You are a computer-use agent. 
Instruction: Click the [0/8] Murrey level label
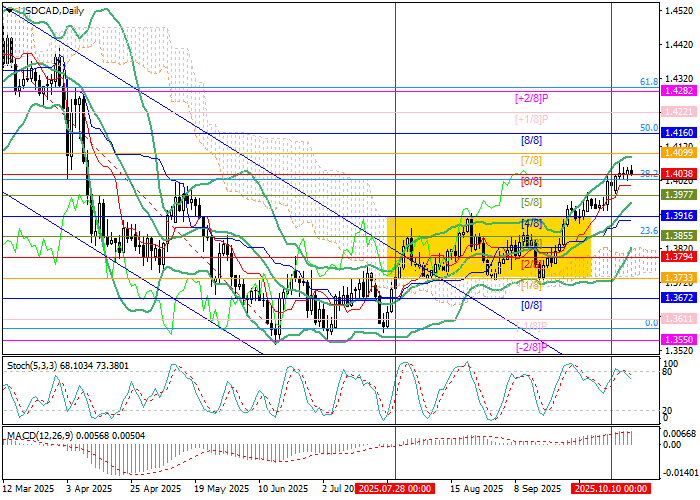(530, 305)
